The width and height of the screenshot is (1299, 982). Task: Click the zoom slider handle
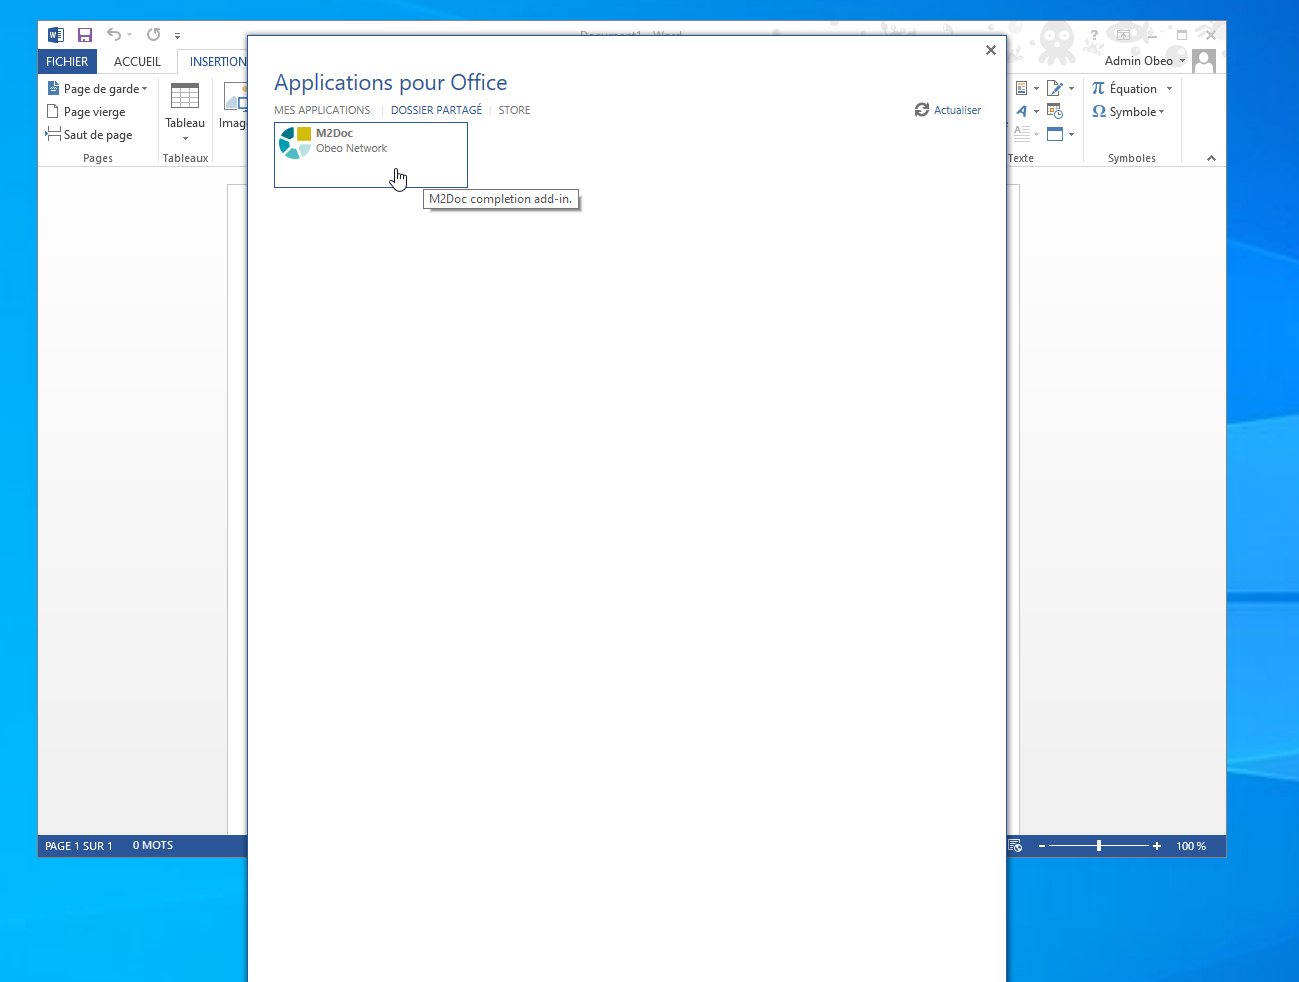point(1099,846)
